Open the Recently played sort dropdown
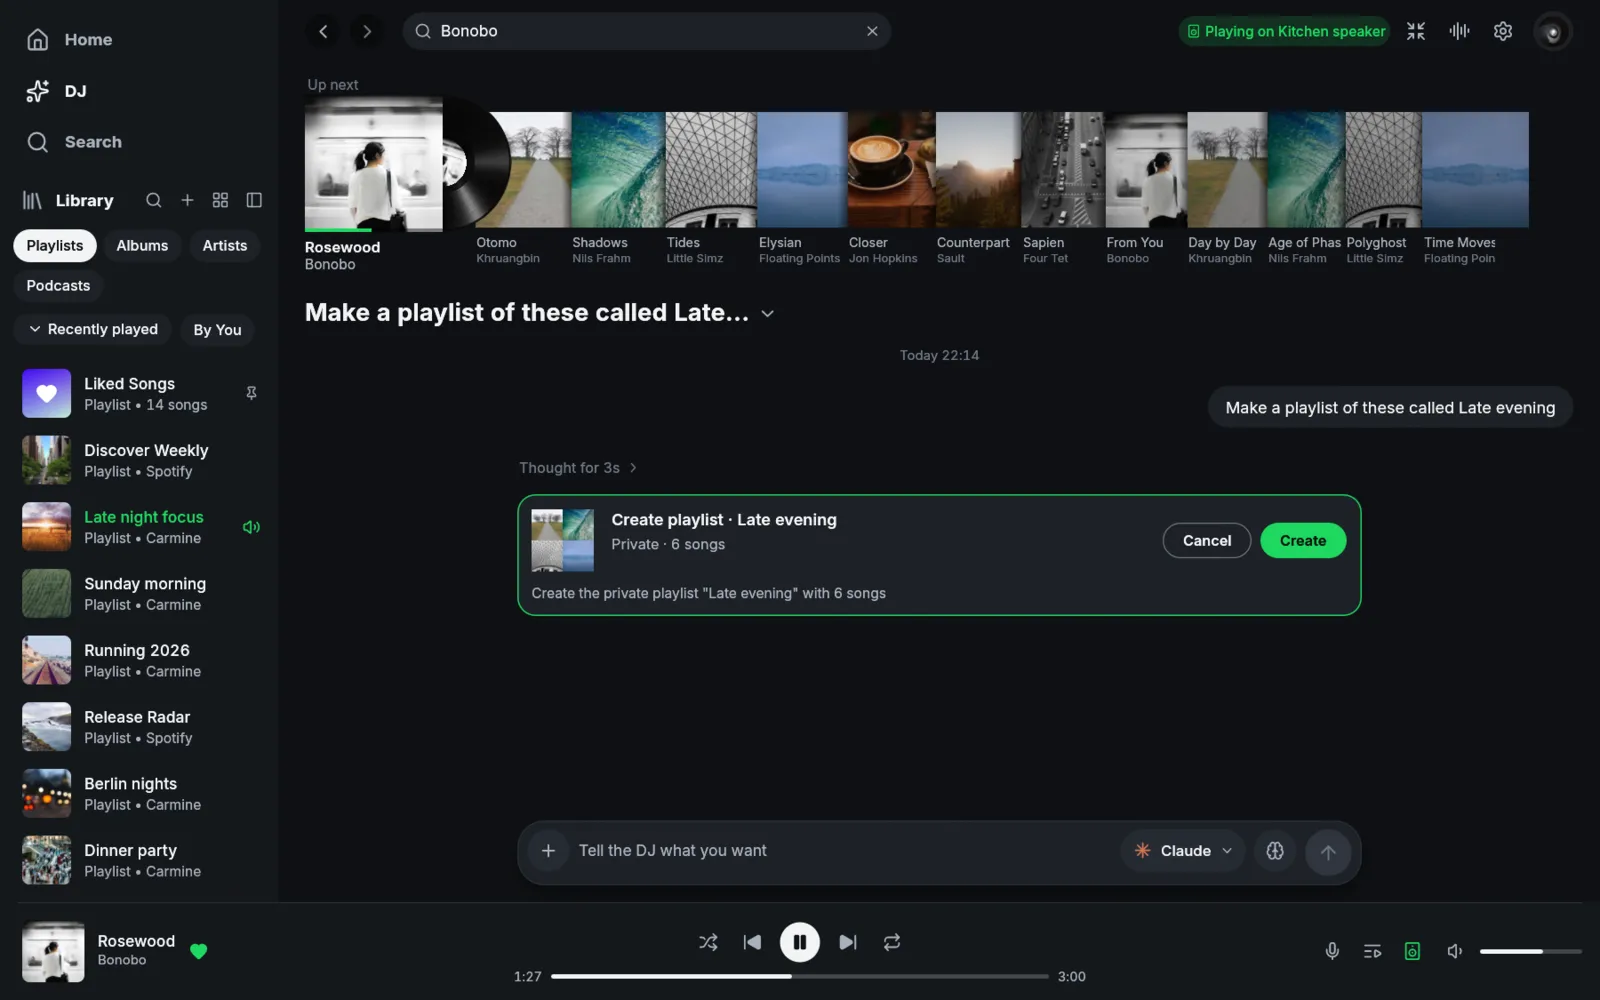The height and width of the screenshot is (1000, 1600). (93, 329)
